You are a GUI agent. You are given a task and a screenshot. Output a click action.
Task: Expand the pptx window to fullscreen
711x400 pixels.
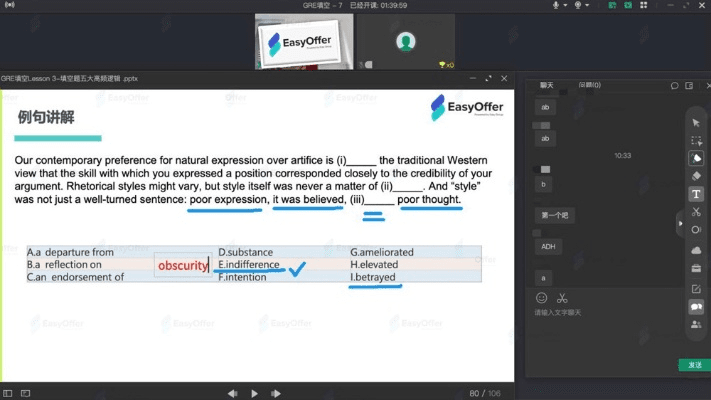[x=489, y=78]
